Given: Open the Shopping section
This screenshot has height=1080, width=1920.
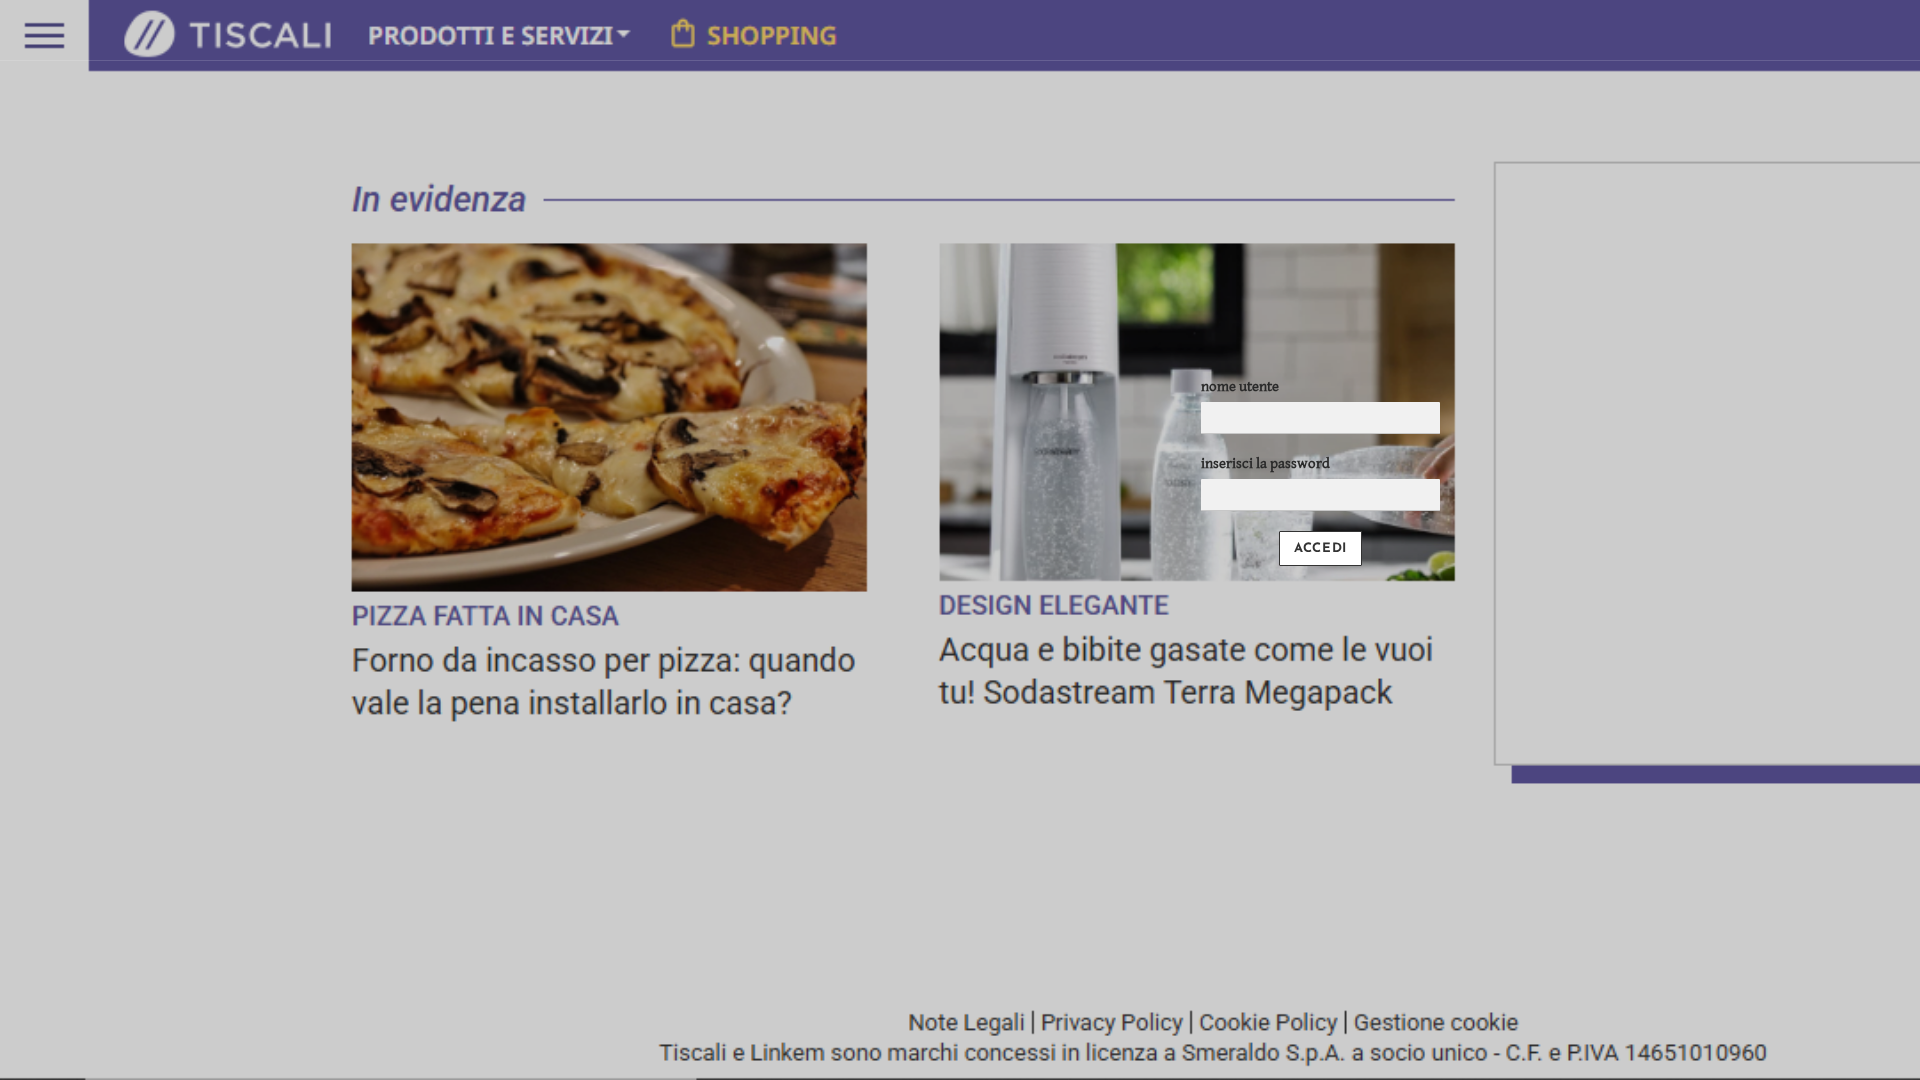Looking at the screenshot, I should (x=771, y=36).
